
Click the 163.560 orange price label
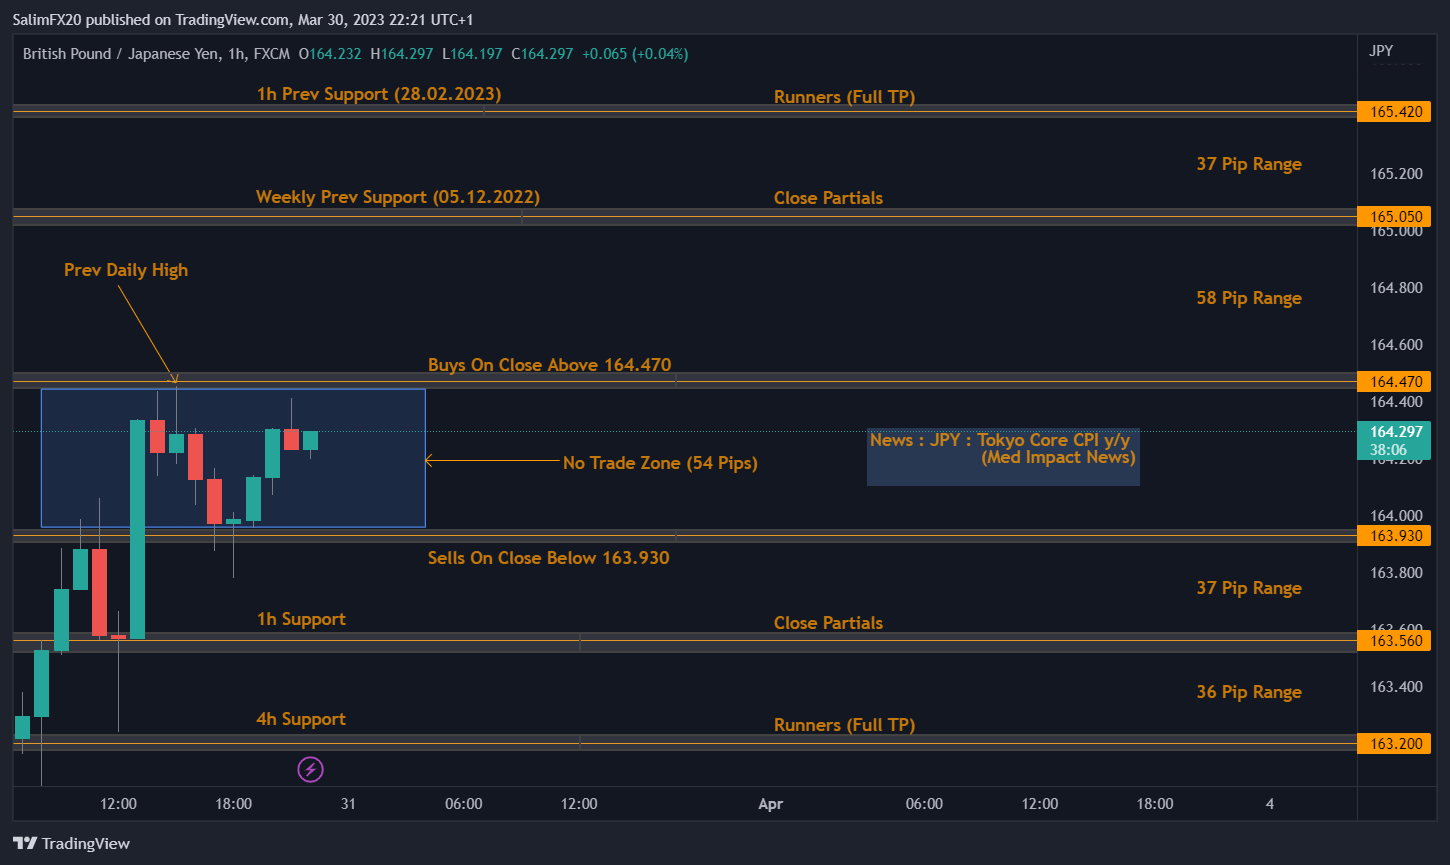tap(1393, 641)
